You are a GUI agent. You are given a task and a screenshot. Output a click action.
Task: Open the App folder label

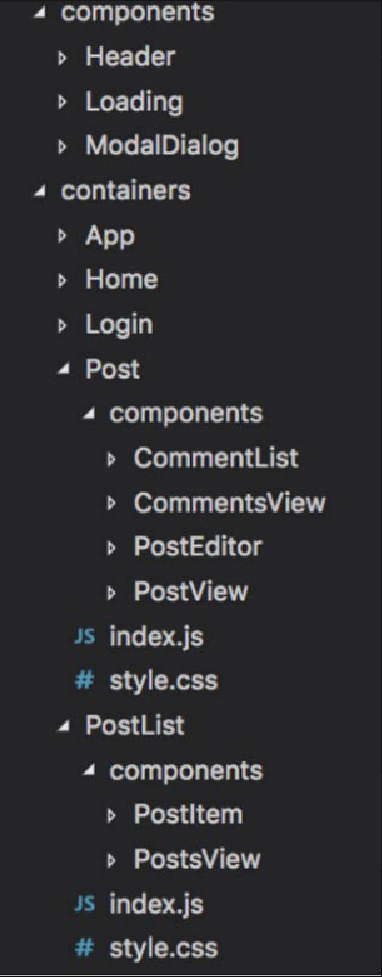pos(110,237)
